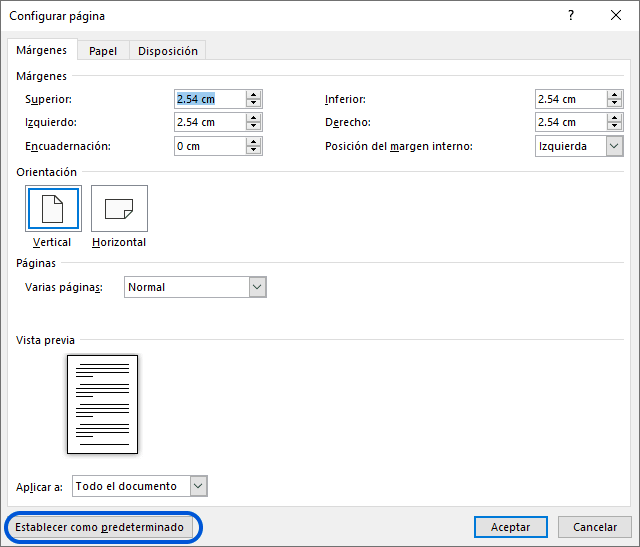Increase the Superior margin value
This screenshot has width=640, height=547.
click(253, 95)
